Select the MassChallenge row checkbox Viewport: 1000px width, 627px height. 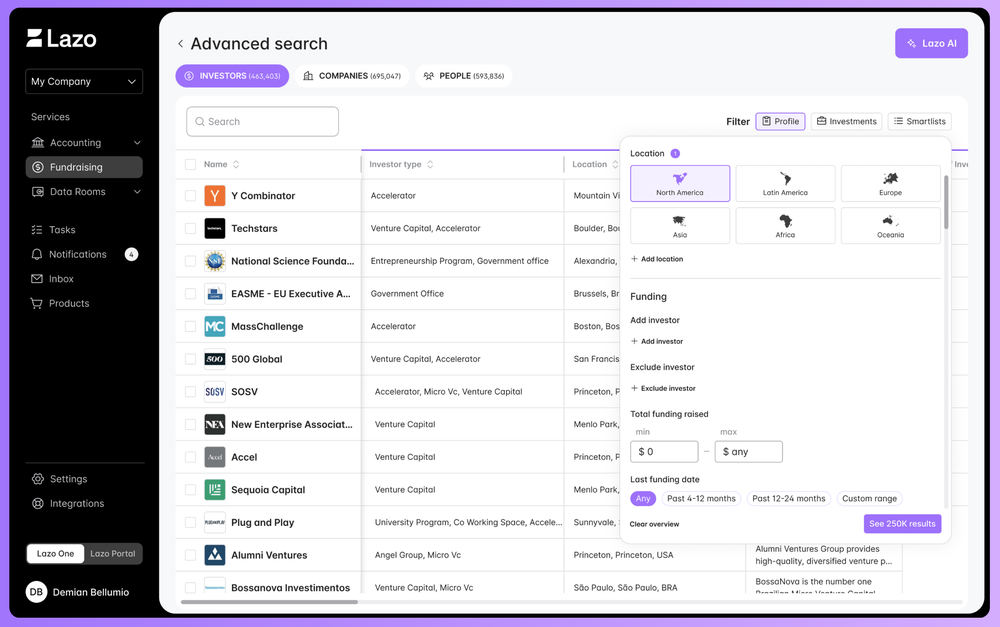point(190,327)
